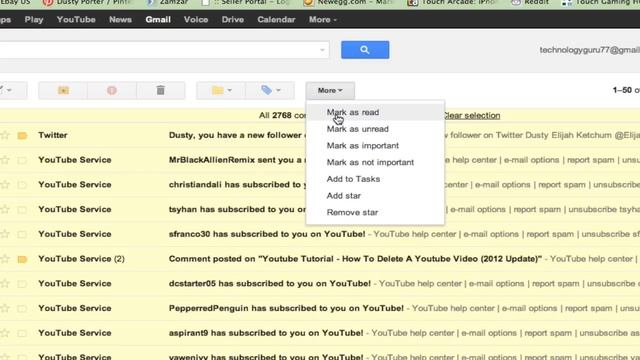
Task: Open Drive in the Google bar
Action: point(233,20)
